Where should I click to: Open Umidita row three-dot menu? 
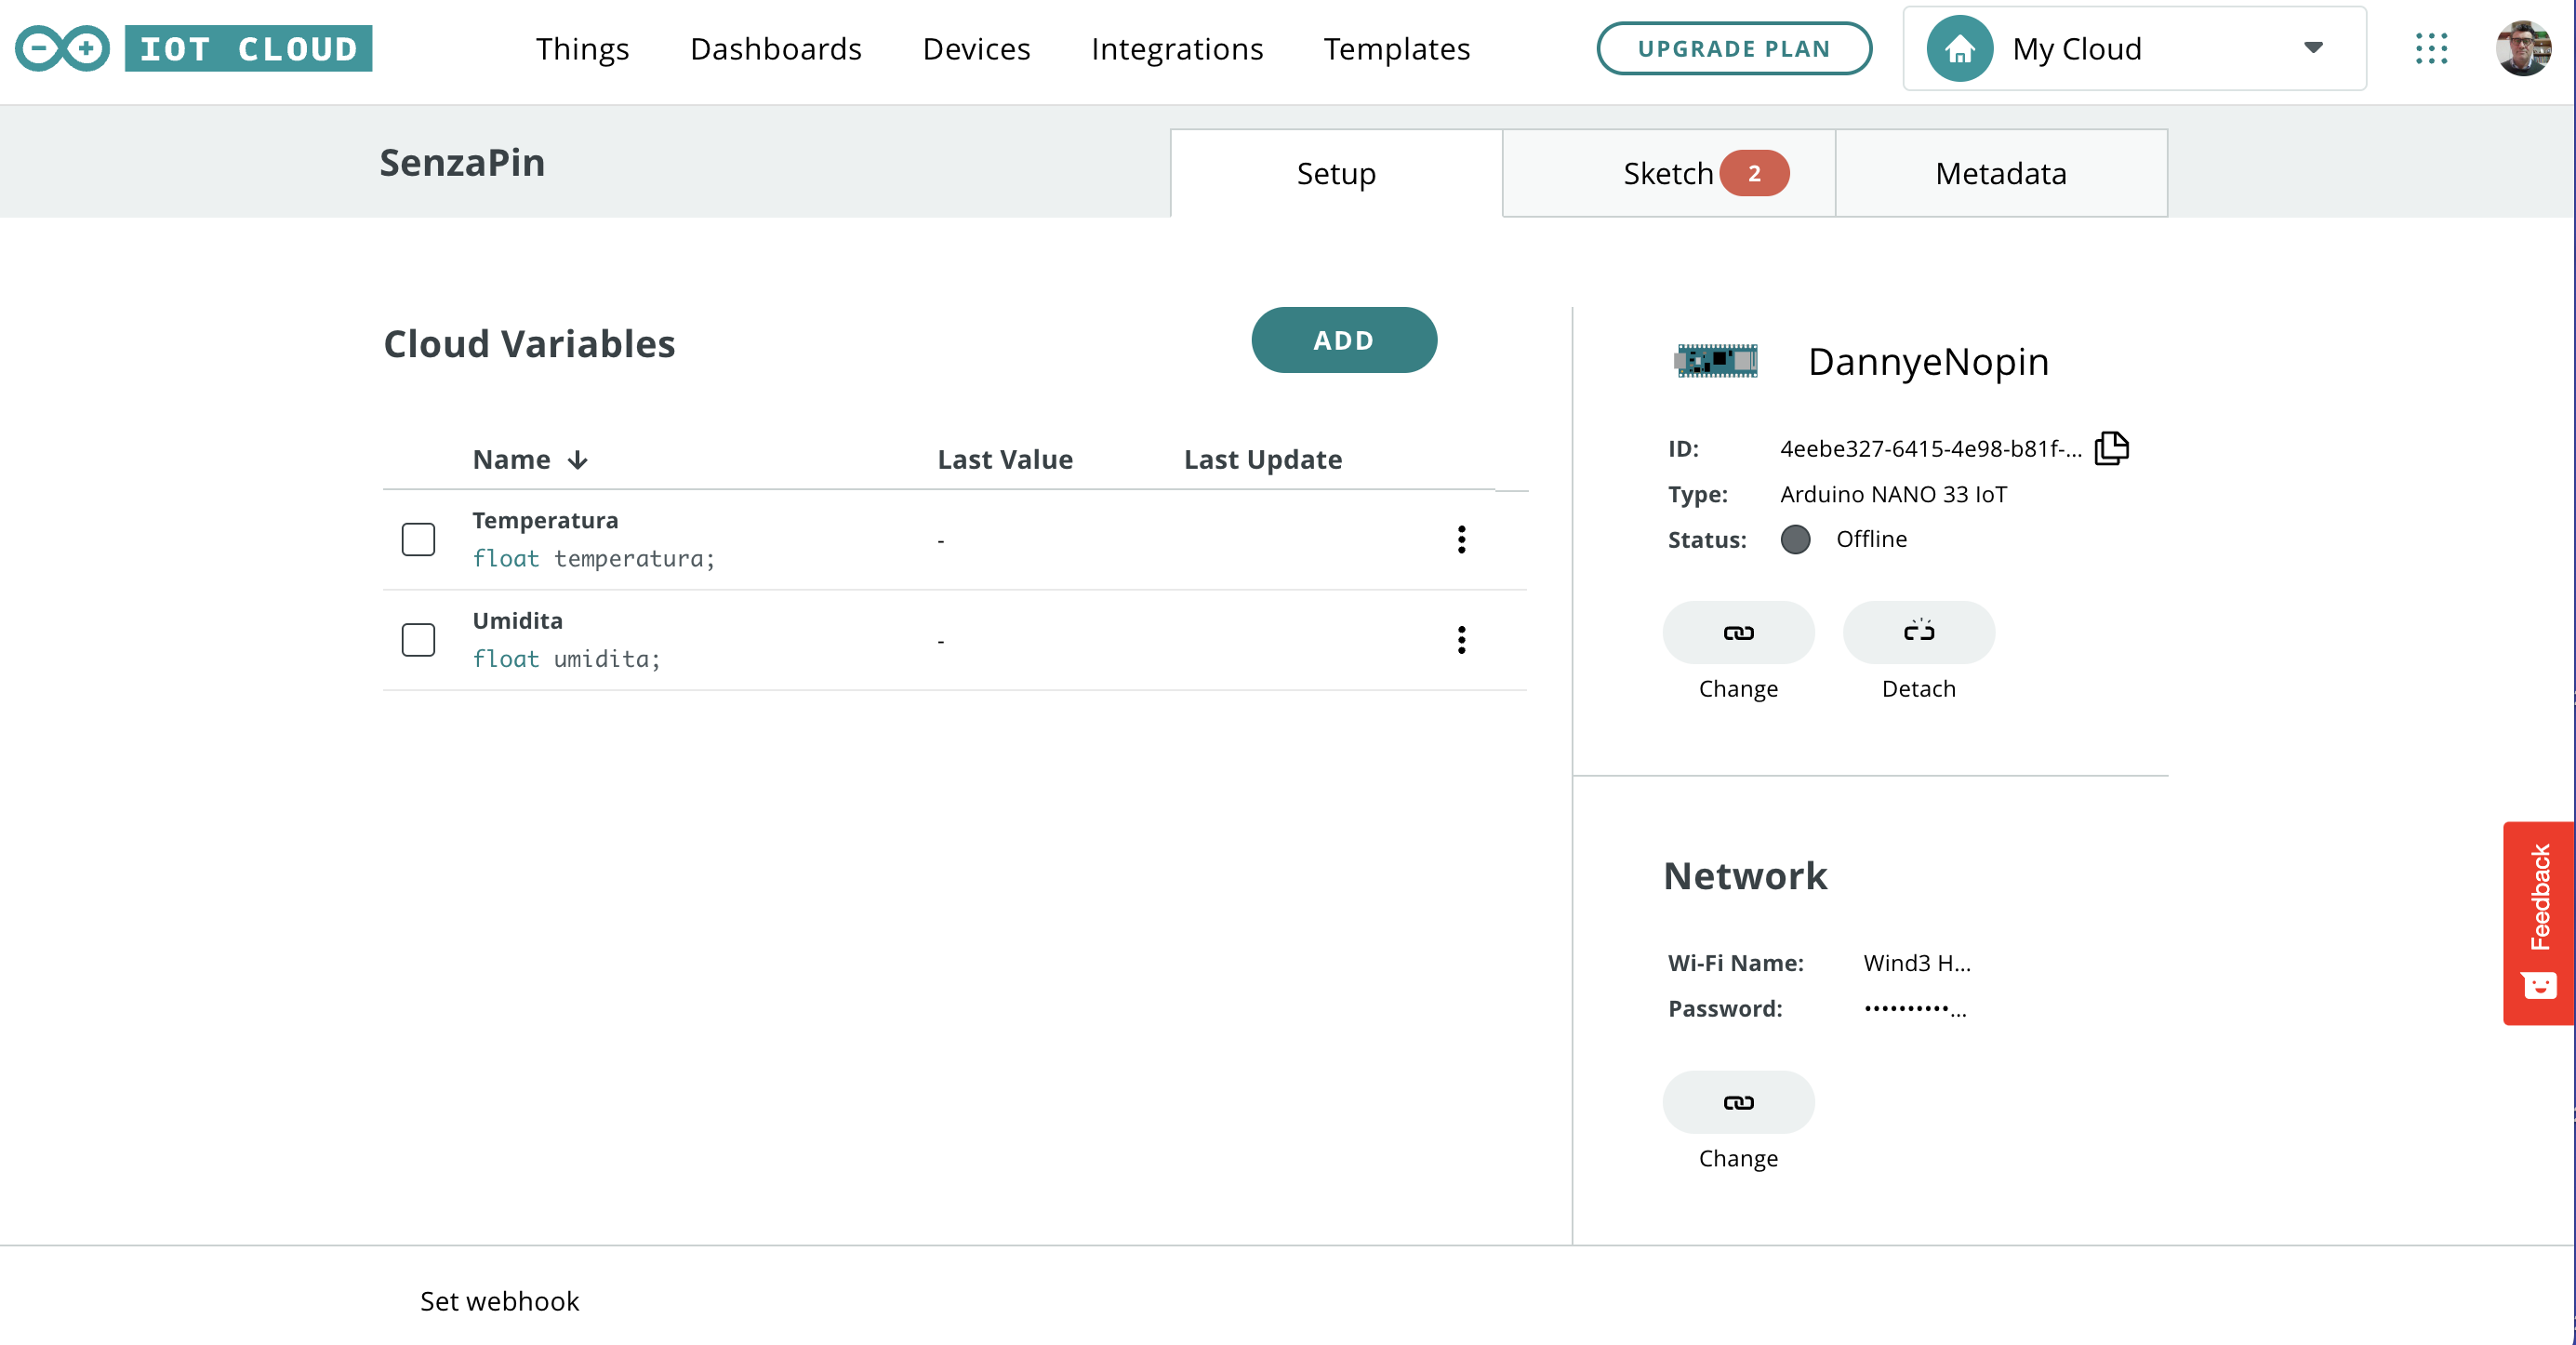pyautogui.click(x=1461, y=639)
